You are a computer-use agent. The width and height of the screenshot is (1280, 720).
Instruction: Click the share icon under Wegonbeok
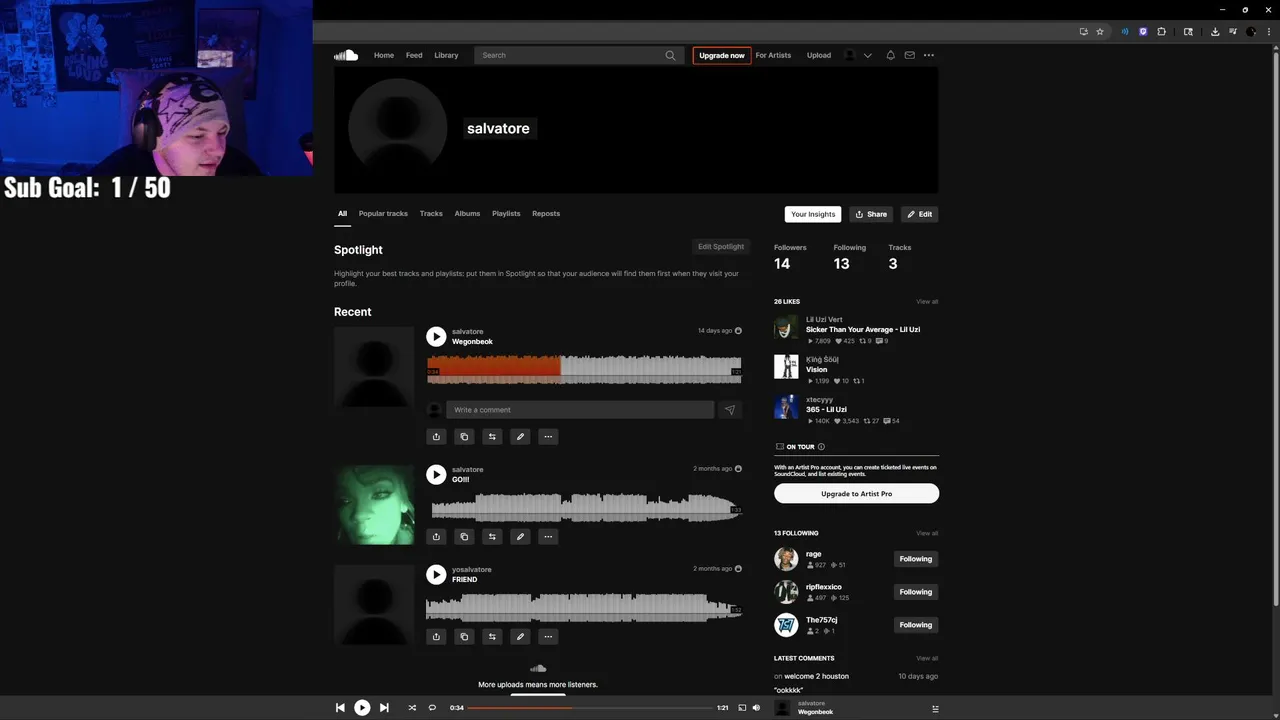click(436, 436)
